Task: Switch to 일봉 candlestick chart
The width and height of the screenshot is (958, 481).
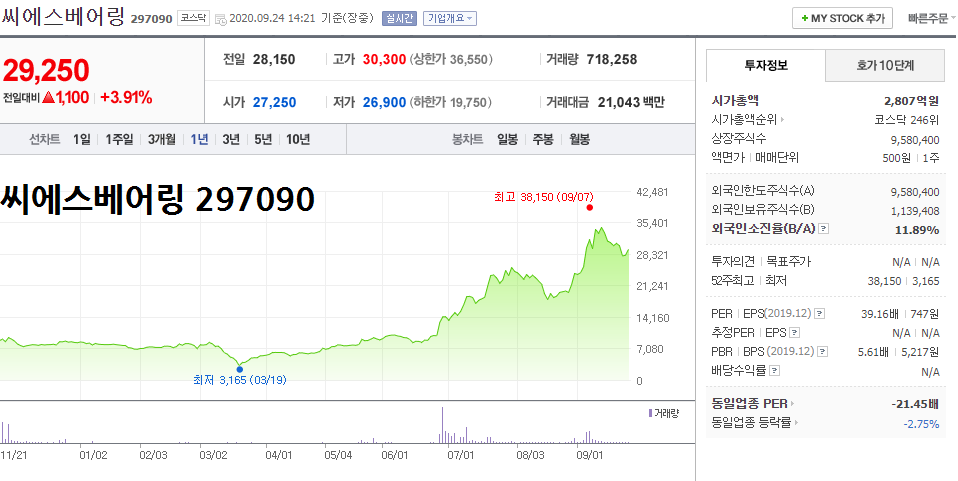Action: point(508,139)
